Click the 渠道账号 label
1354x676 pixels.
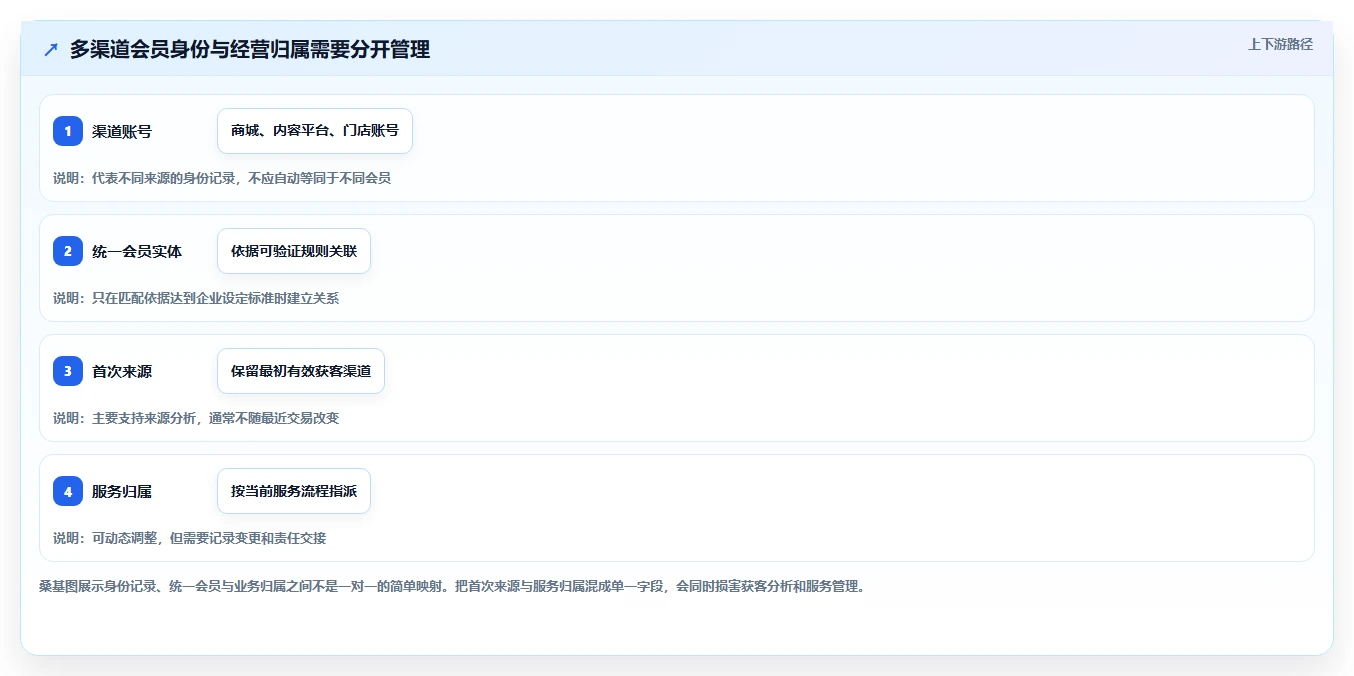coord(122,131)
